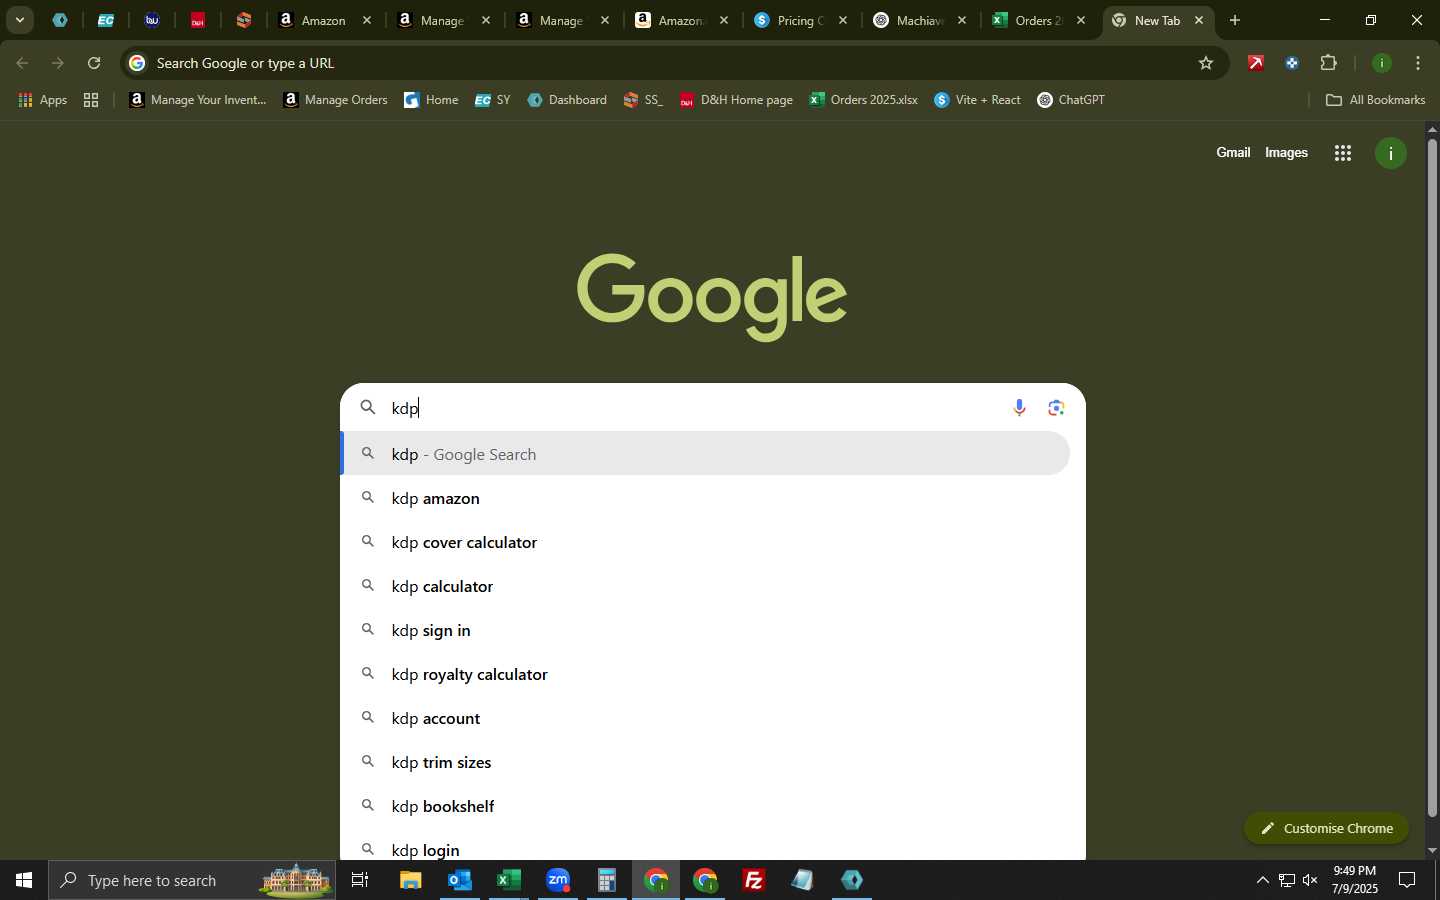Search by image using the Google Lens icon
Viewport: 1440px width, 900px height.
coord(1056,407)
